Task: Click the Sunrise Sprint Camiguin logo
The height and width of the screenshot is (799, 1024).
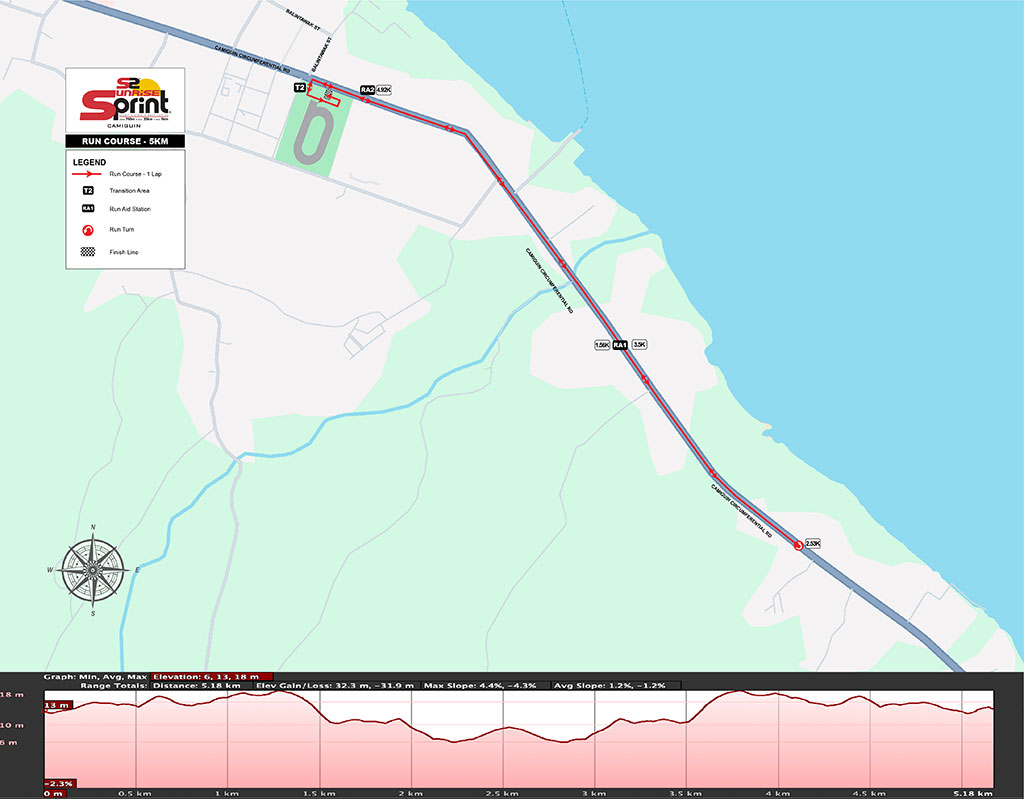Action: [125, 102]
